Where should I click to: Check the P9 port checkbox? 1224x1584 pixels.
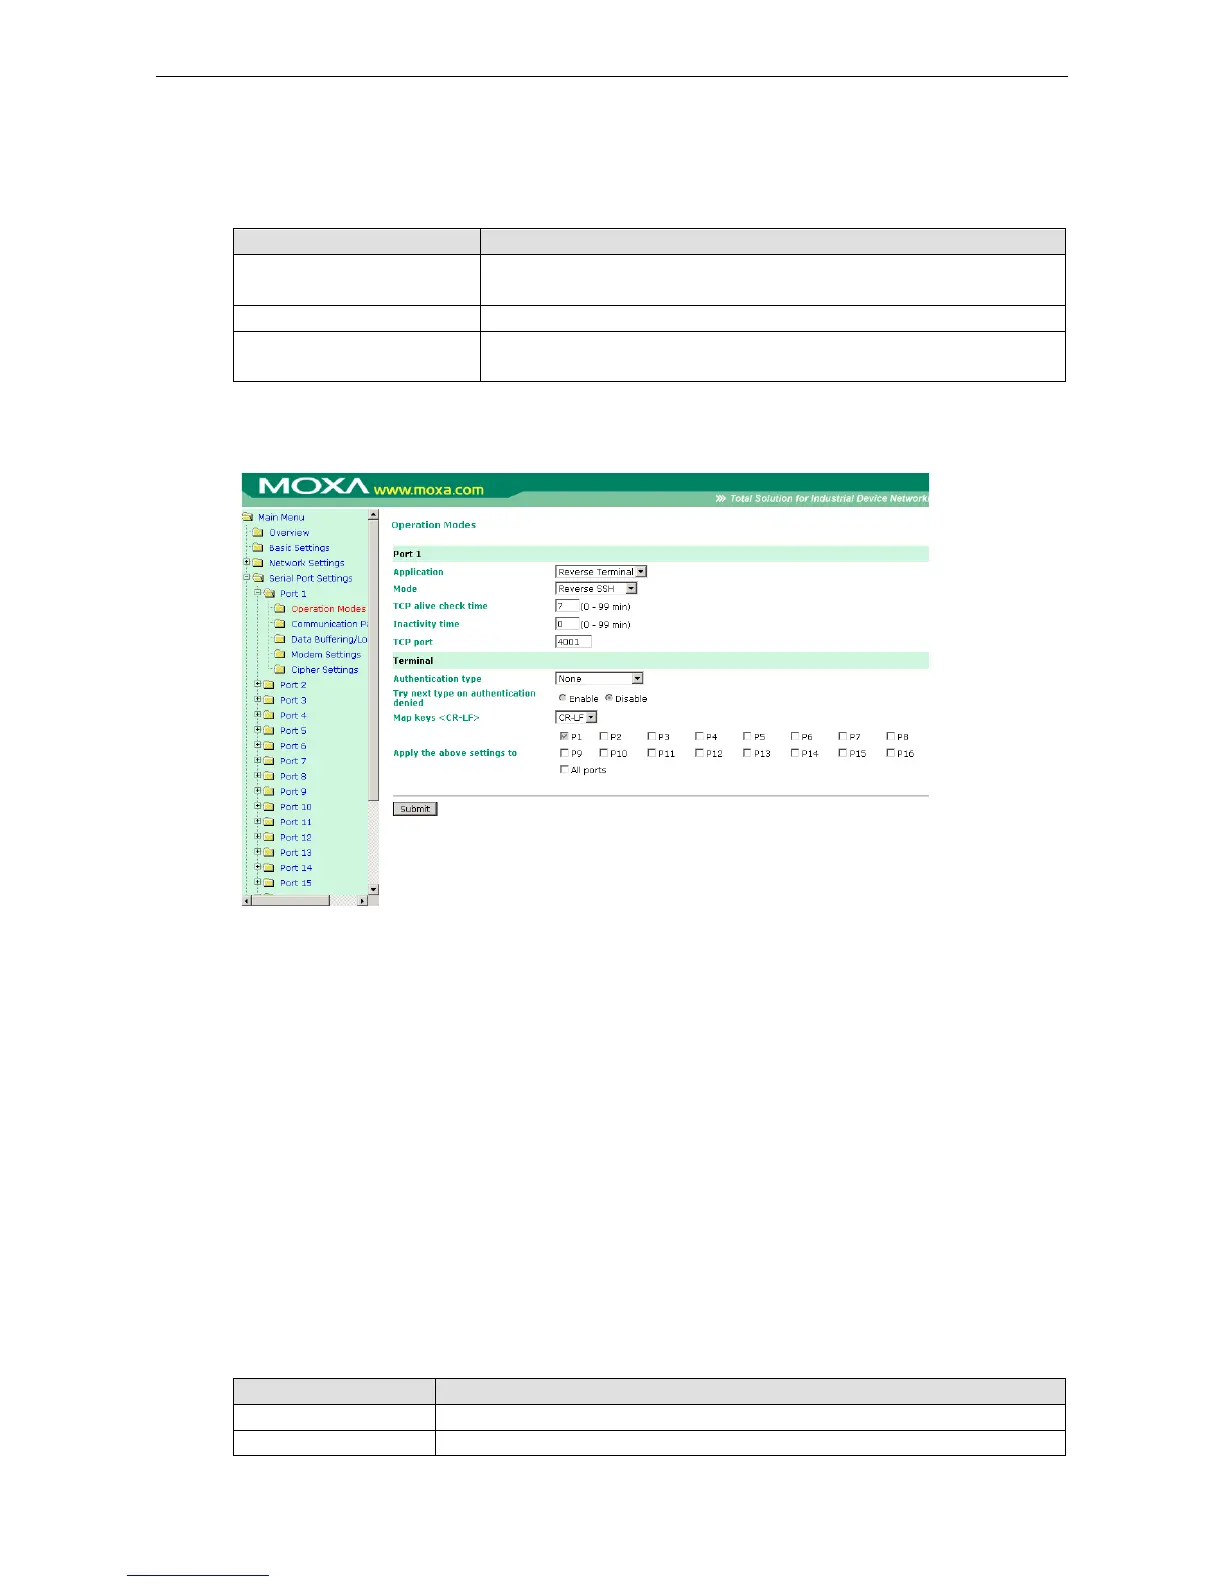click(564, 753)
